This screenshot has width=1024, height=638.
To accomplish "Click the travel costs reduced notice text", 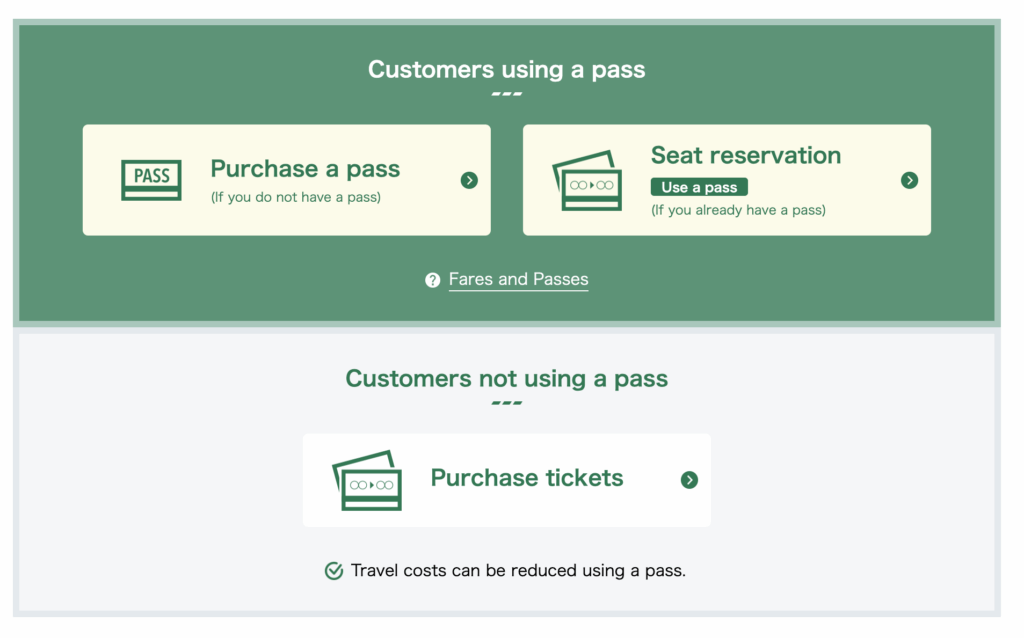I will pyautogui.click(x=518, y=571).
